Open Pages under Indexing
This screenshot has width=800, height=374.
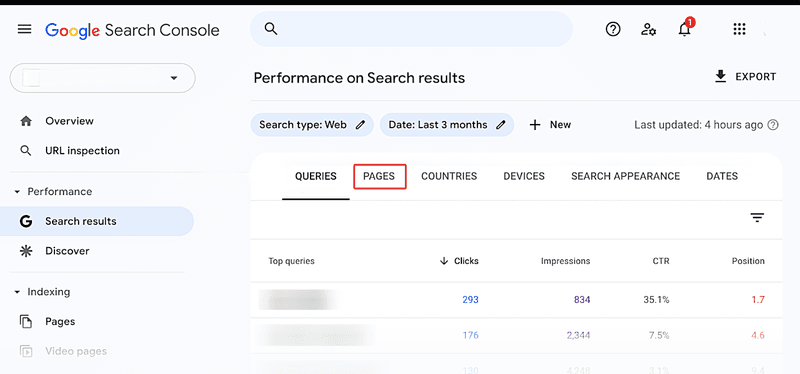(x=60, y=322)
